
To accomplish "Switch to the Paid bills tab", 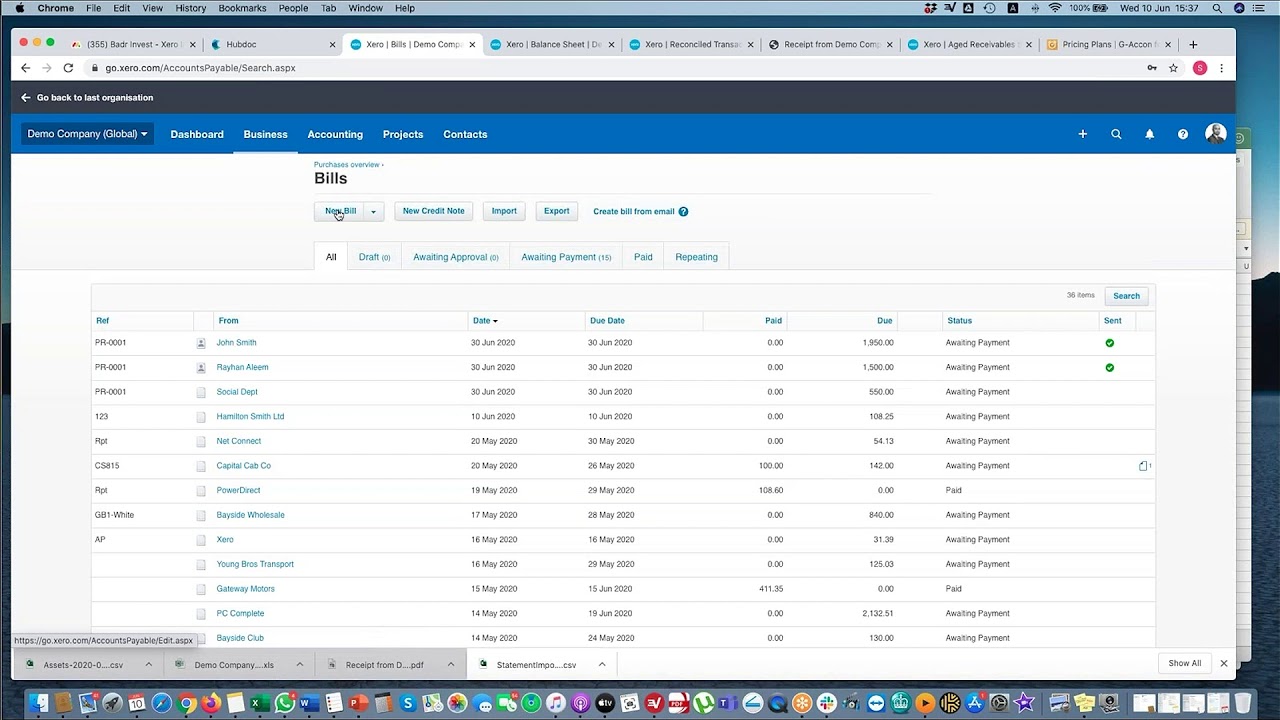I will [x=643, y=257].
